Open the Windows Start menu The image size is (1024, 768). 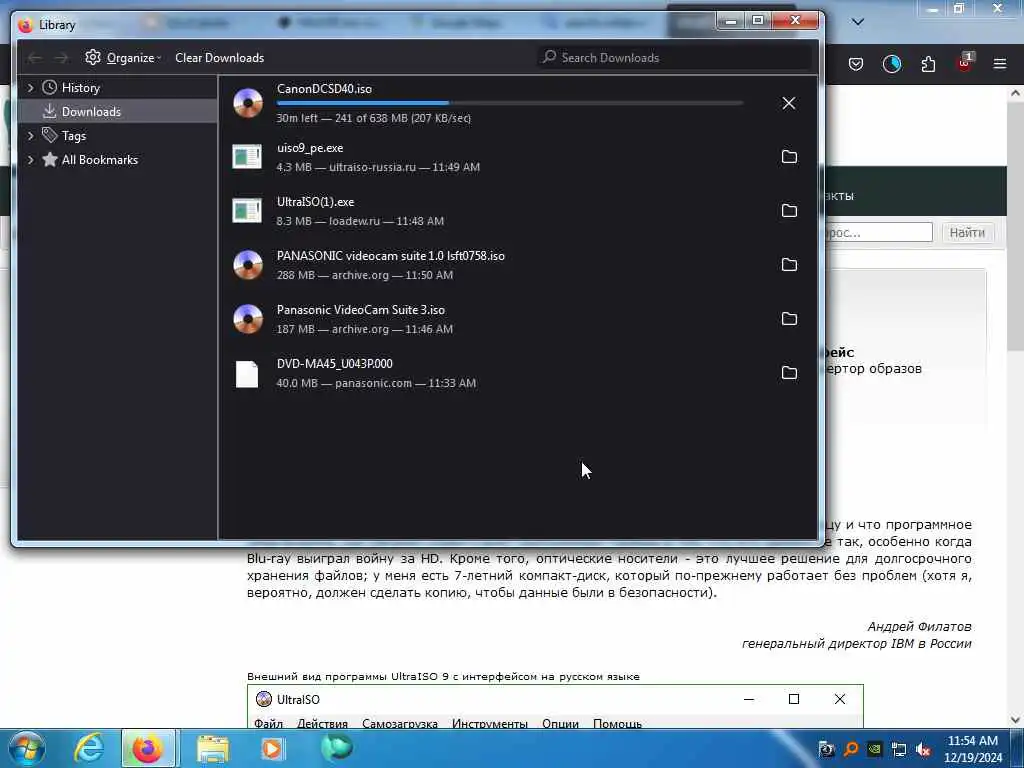pyautogui.click(x=27, y=748)
